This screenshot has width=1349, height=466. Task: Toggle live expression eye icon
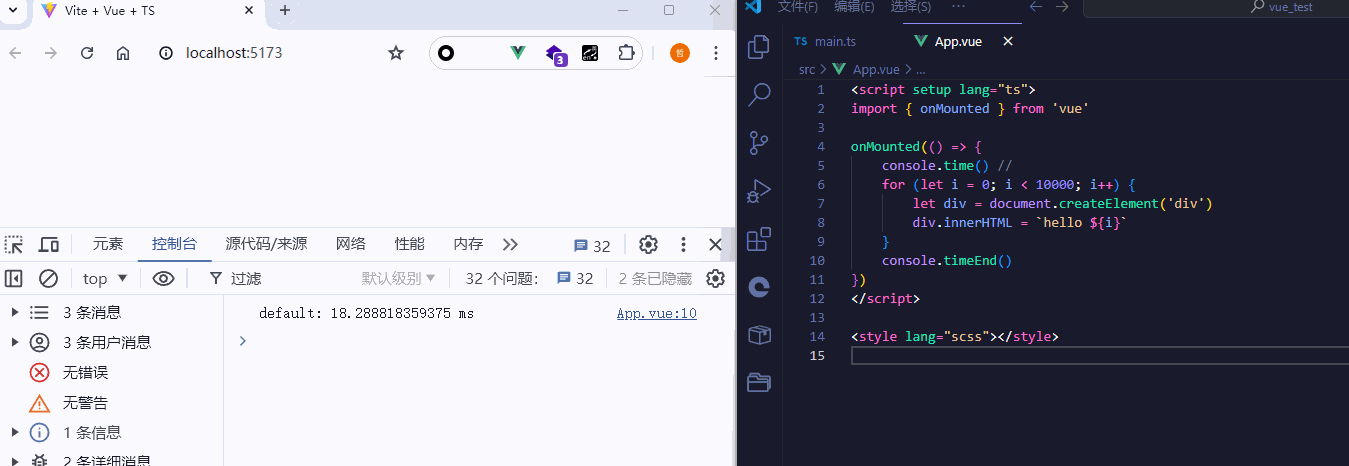(x=163, y=279)
